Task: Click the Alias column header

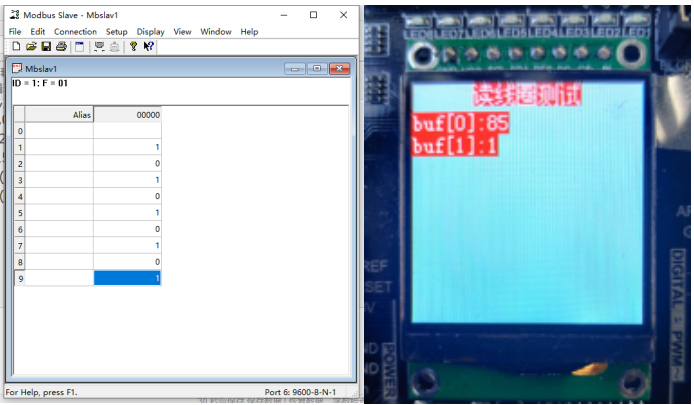Action: click(x=59, y=115)
